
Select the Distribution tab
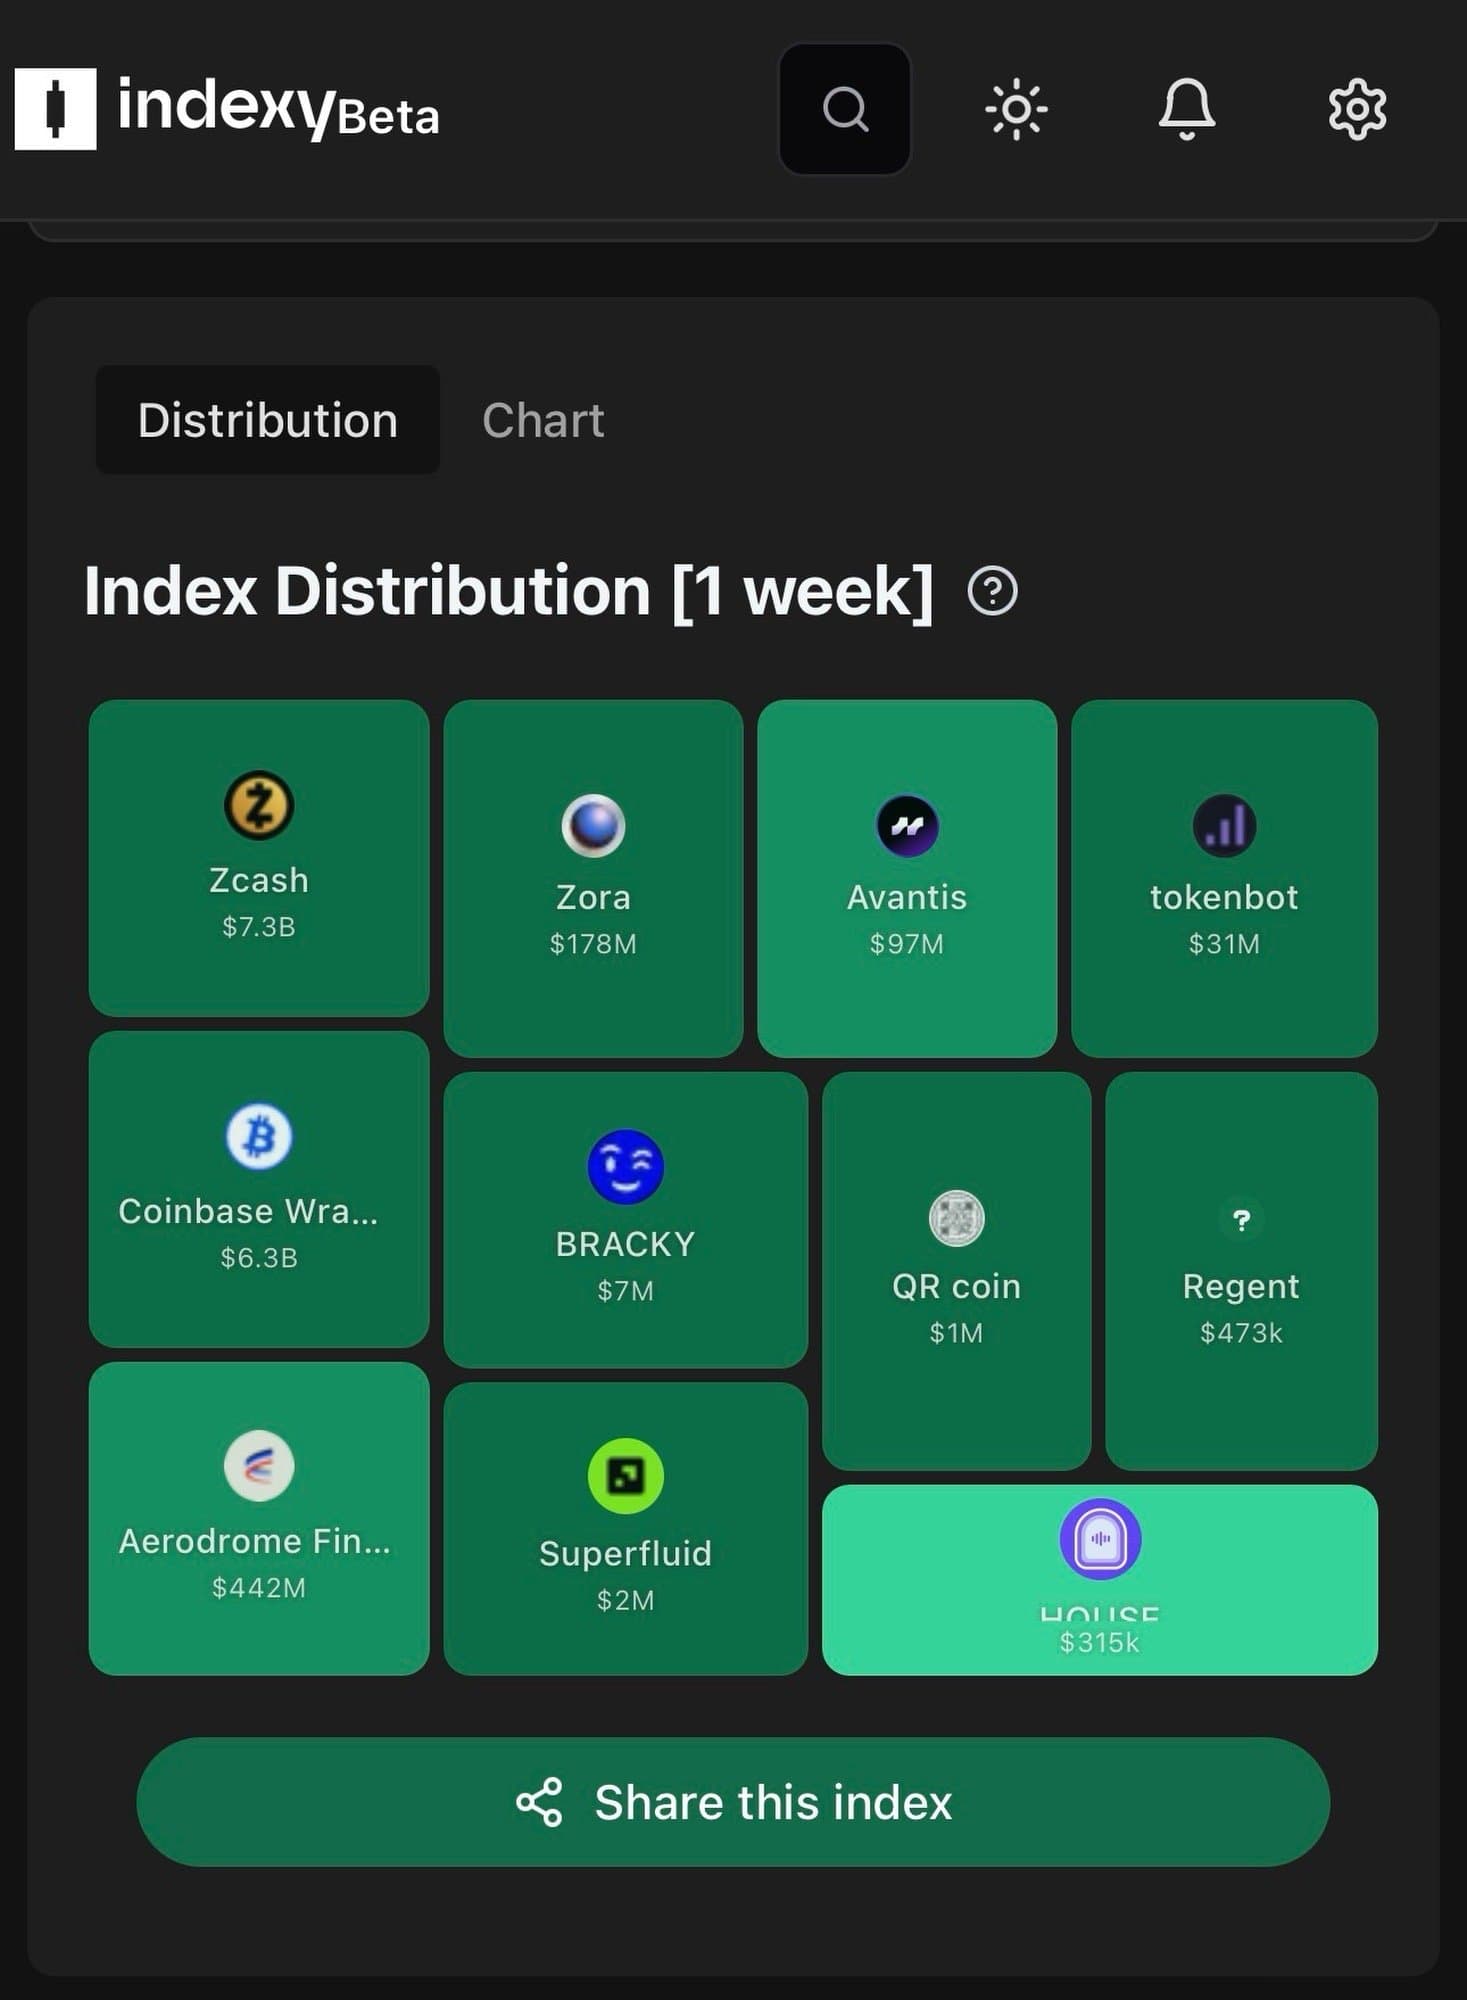click(x=267, y=420)
